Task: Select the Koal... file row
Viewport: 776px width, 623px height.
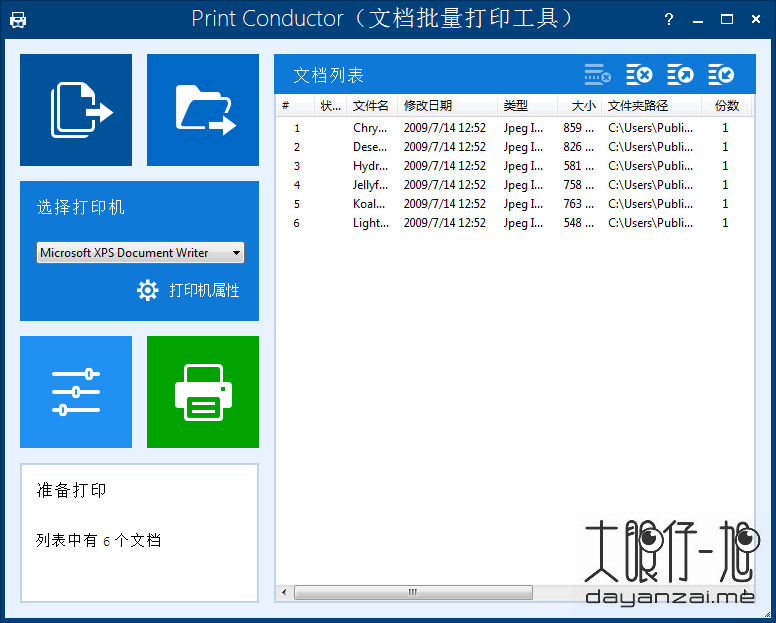Action: tap(514, 204)
